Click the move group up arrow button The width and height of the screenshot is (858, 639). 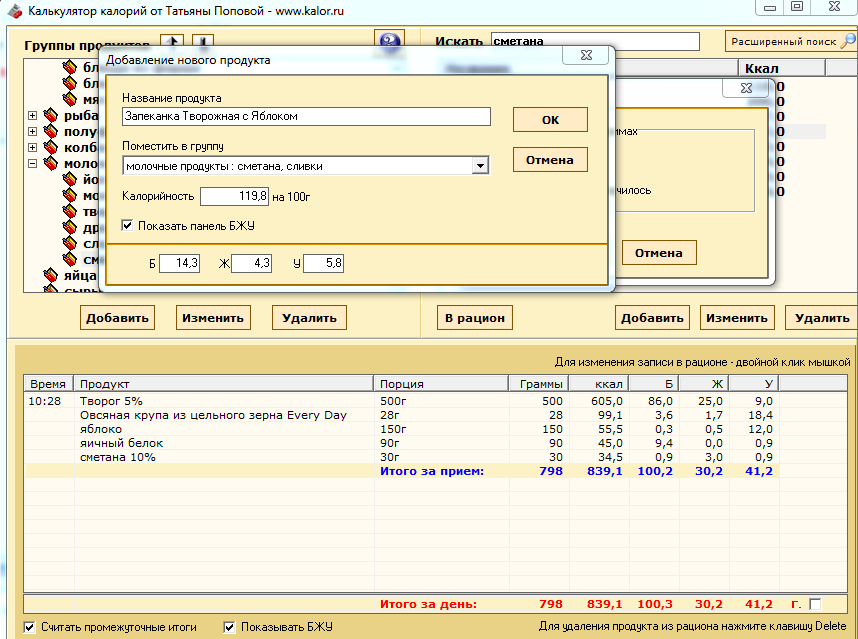[x=172, y=40]
